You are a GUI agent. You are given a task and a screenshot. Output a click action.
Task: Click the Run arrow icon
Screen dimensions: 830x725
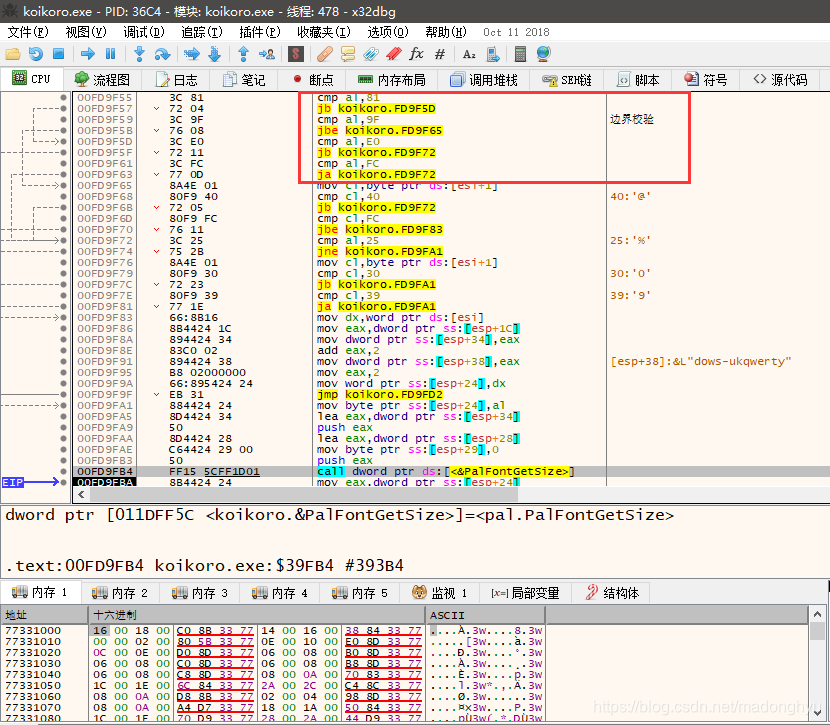point(88,54)
